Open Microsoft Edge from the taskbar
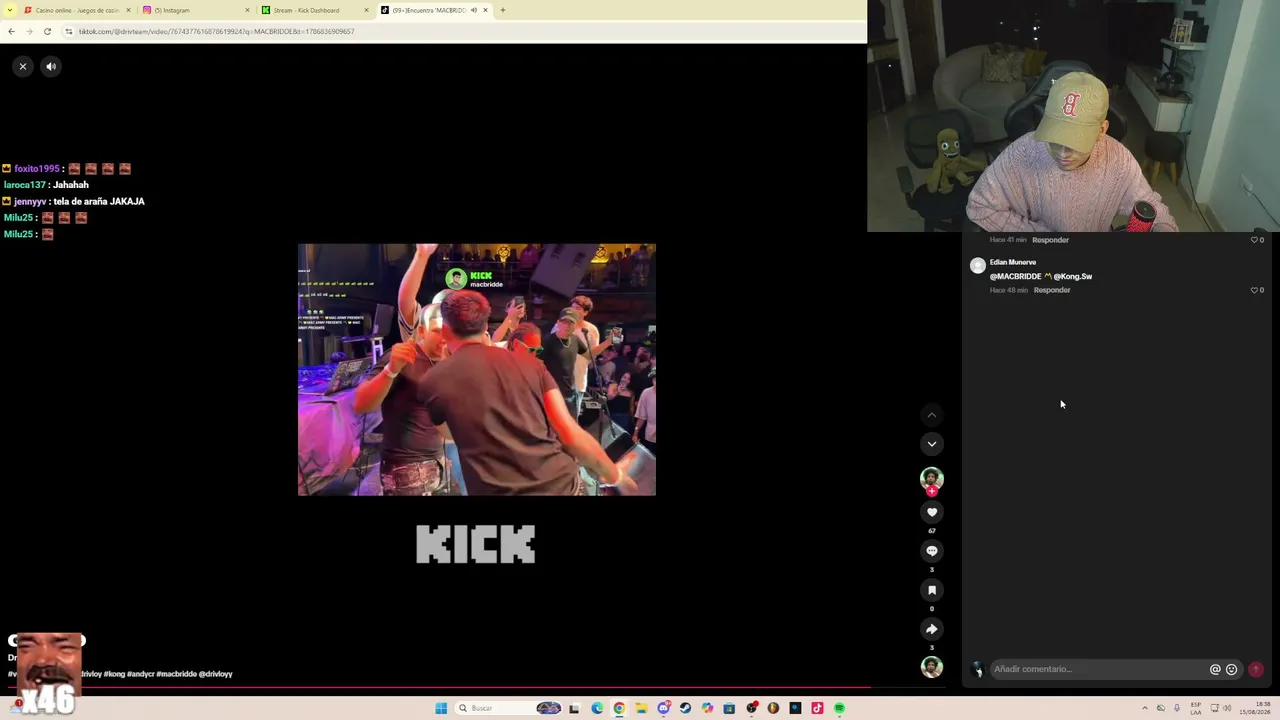 [597, 708]
